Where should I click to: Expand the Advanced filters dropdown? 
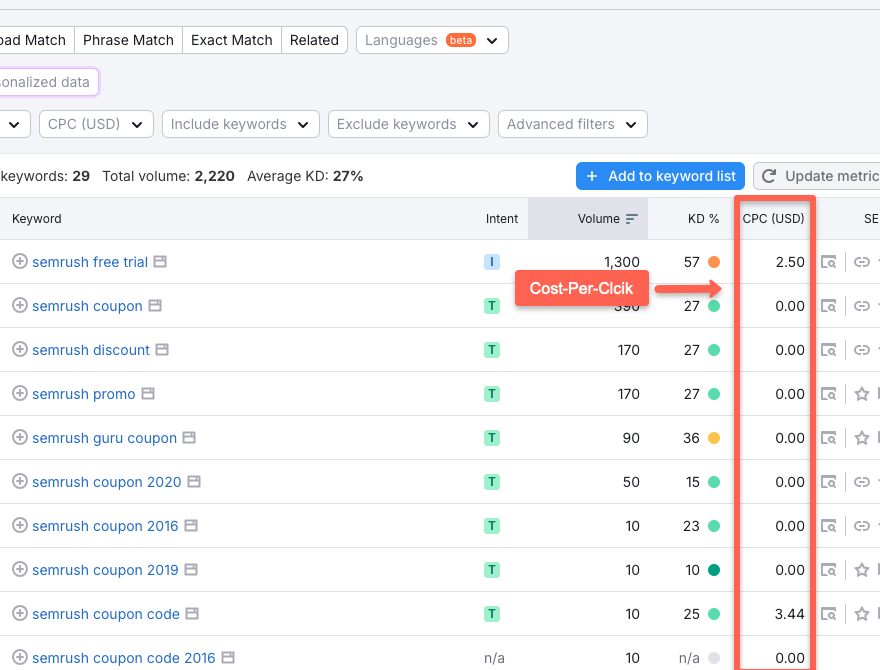pyautogui.click(x=572, y=124)
